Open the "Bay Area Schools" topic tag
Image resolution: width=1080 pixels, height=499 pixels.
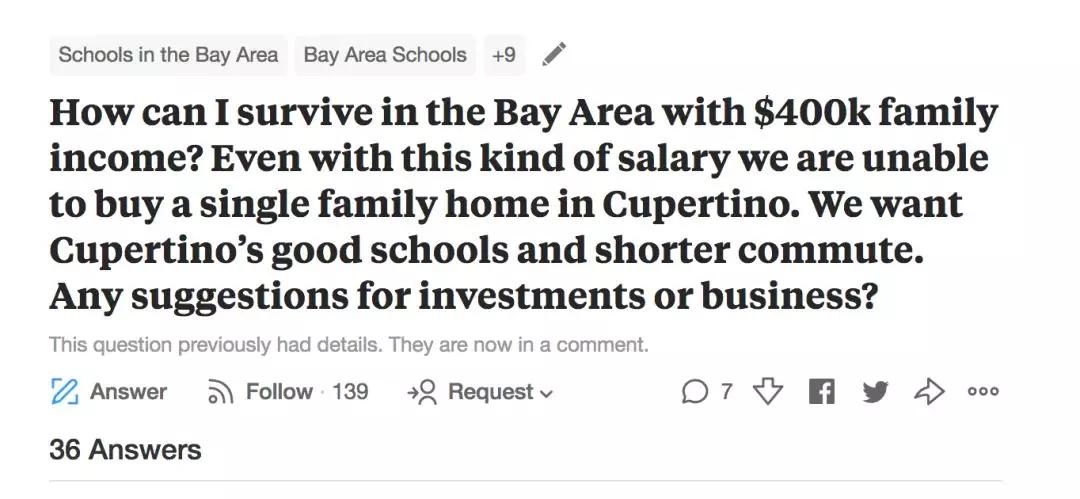[385, 55]
